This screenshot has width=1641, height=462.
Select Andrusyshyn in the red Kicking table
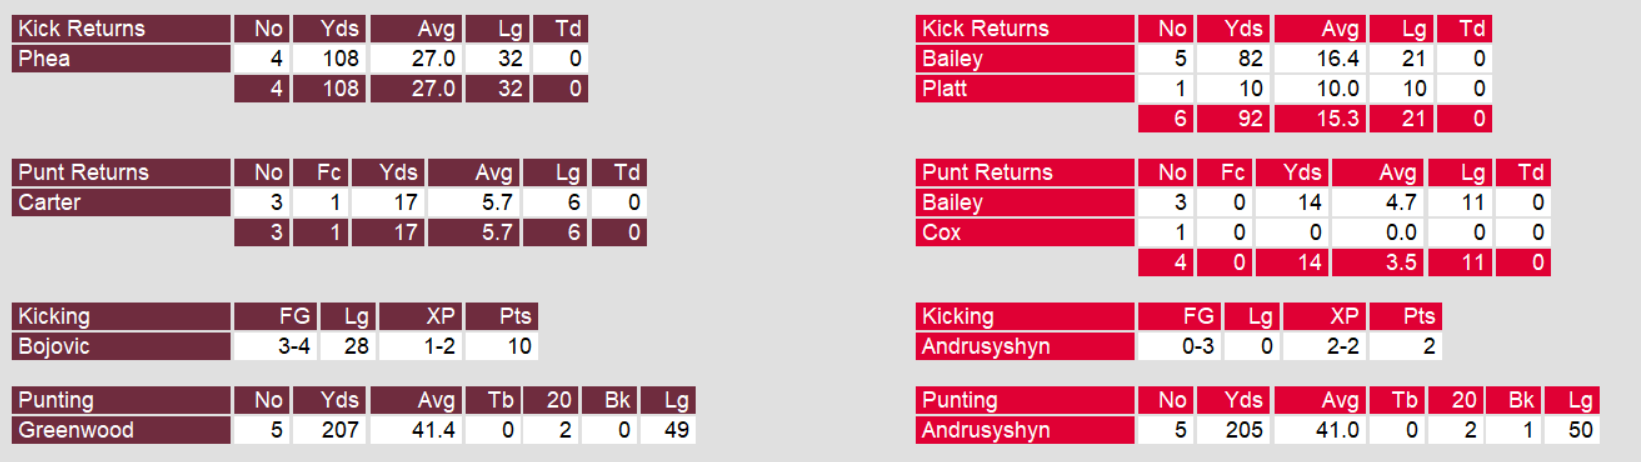985,347
